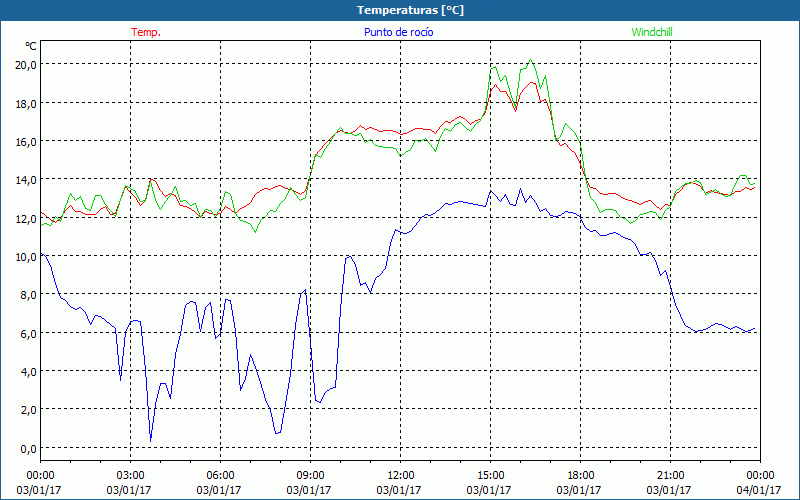Click the '10,0' y-axis value
This screenshot has width=800, height=500.
[x=26, y=257]
